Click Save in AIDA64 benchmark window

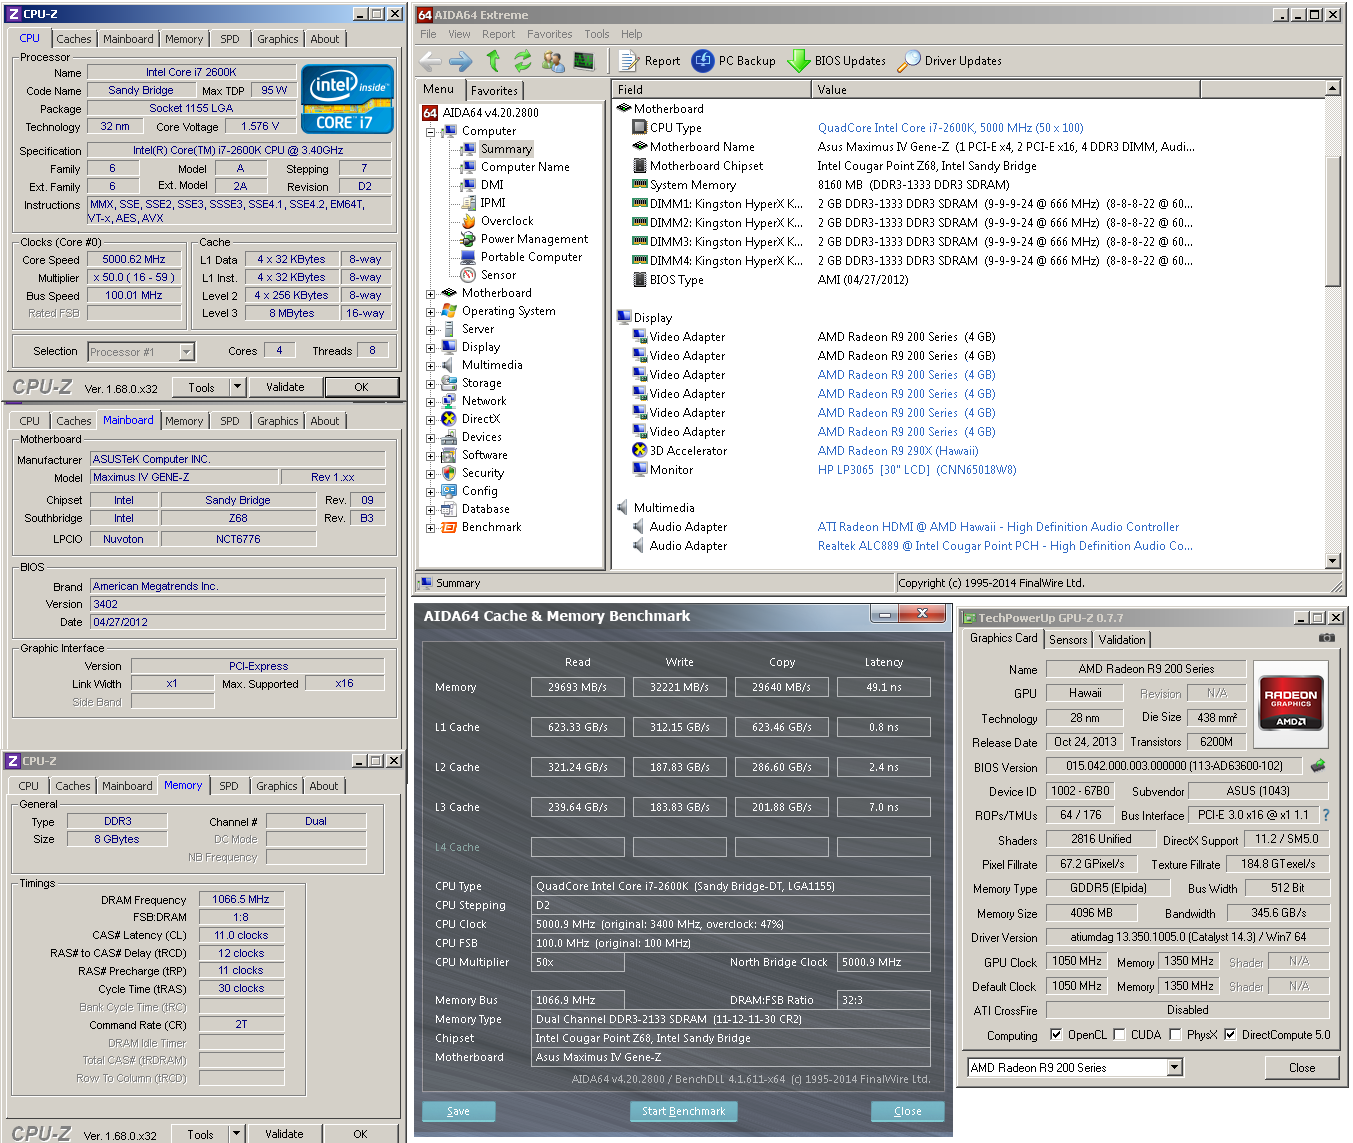tap(458, 1111)
